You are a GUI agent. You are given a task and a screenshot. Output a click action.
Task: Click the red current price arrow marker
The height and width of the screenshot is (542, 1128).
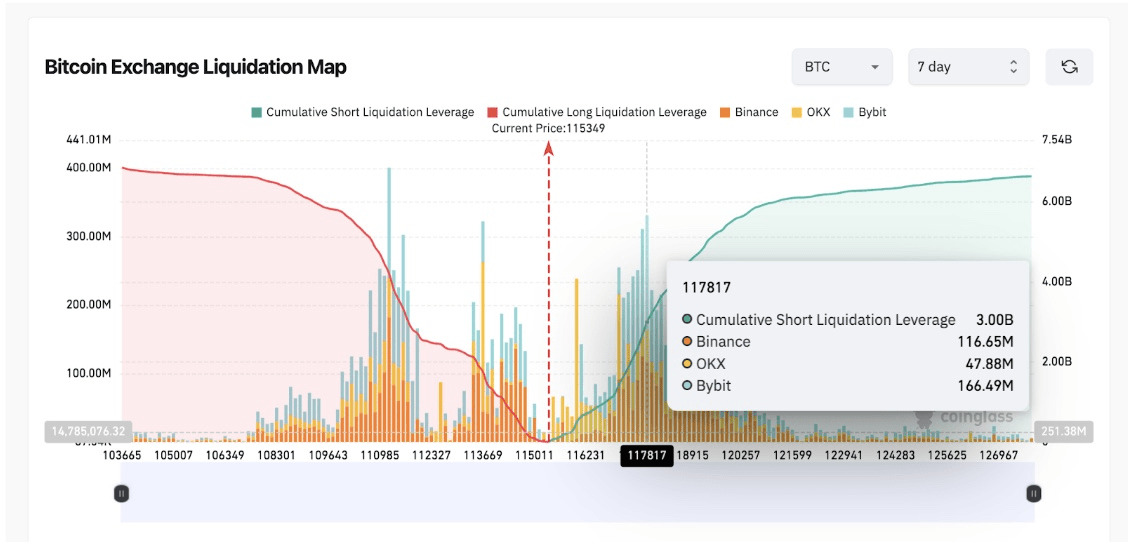[x=548, y=148]
